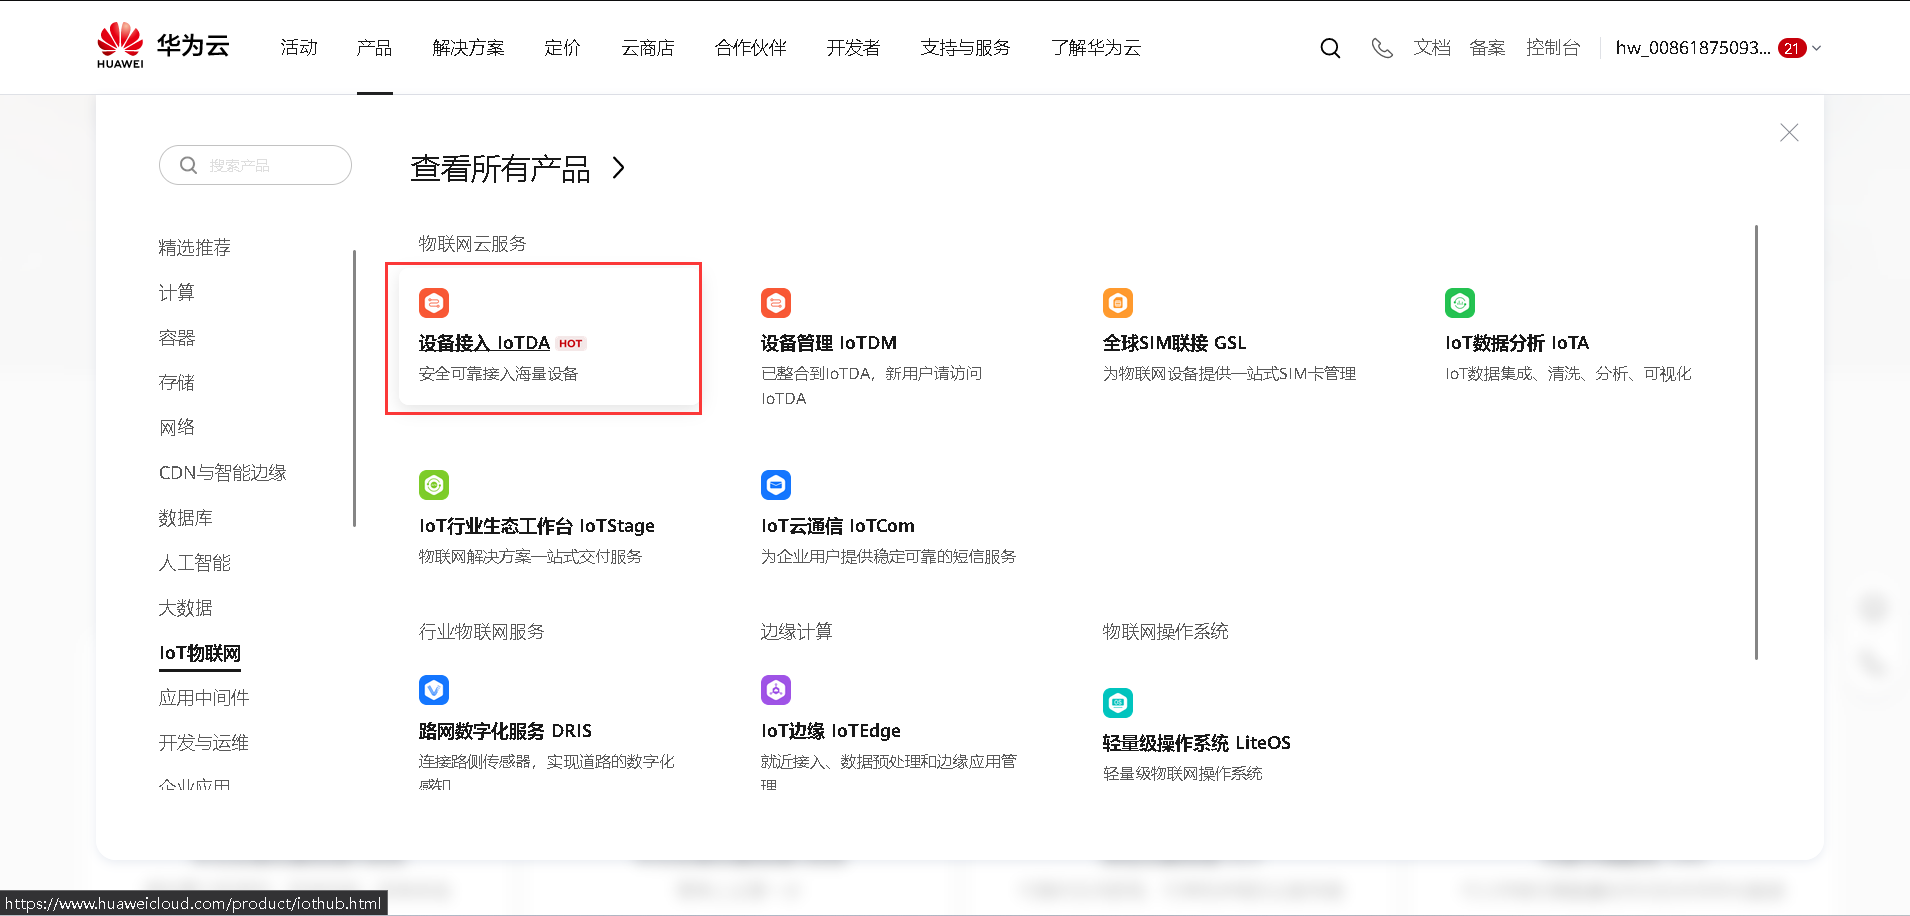Select the IoTStage workbench icon
1910x916 pixels.
click(434, 485)
